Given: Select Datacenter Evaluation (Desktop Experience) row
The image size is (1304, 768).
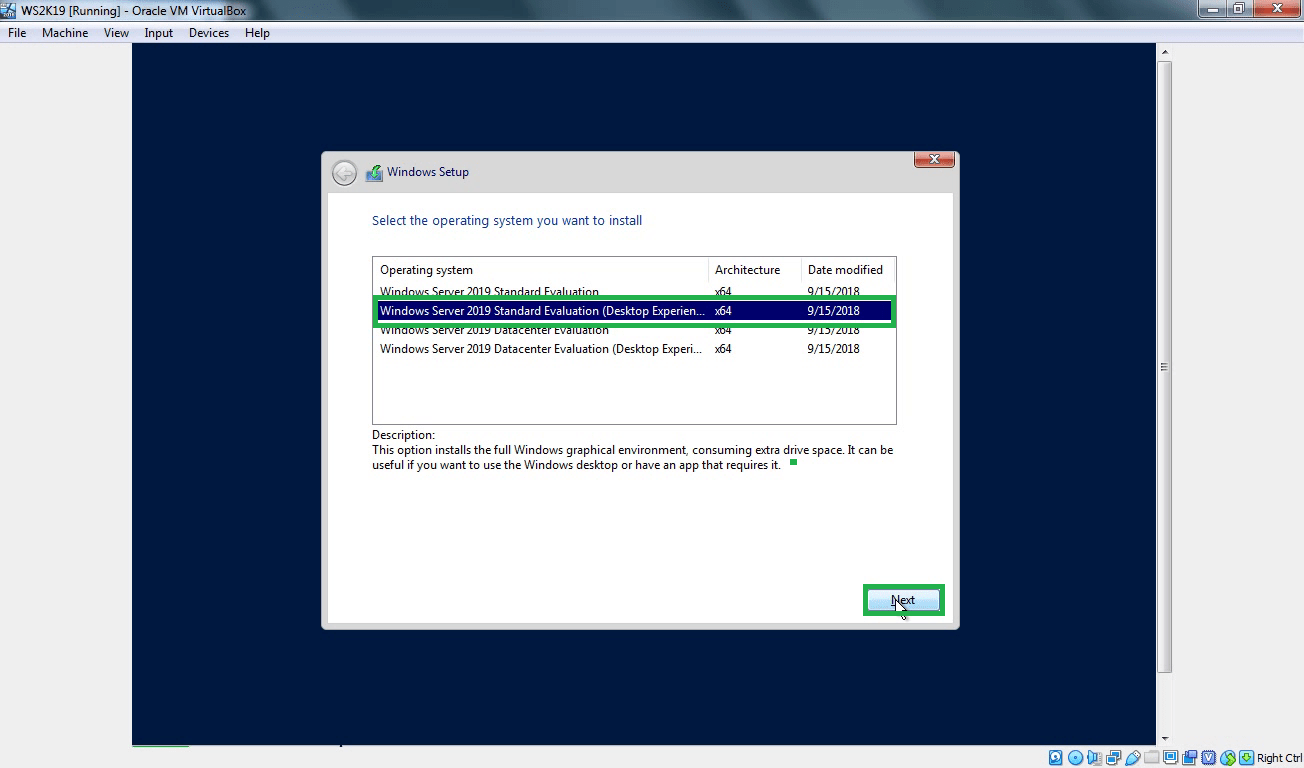Looking at the screenshot, I should (634, 349).
